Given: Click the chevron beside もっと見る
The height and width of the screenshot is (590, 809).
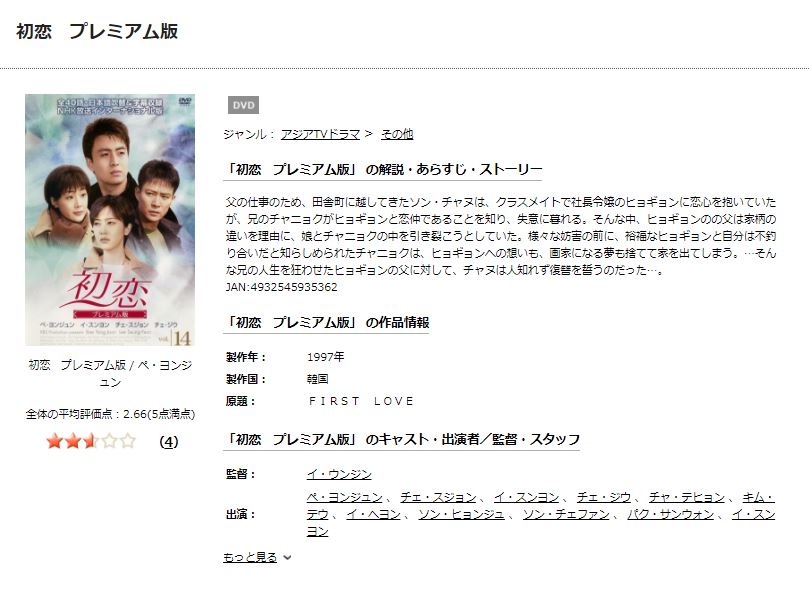Looking at the screenshot, I should pos(287,558).
